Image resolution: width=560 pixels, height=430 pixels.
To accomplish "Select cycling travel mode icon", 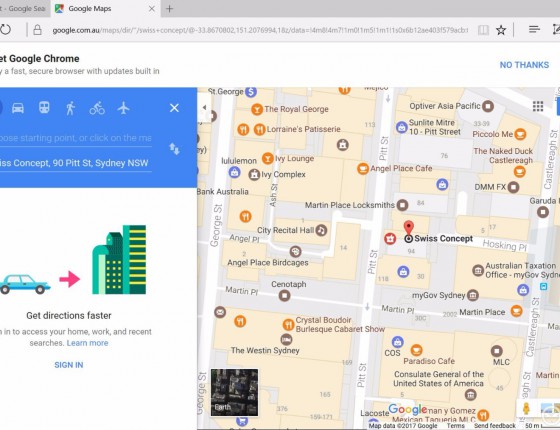I will click(x=97, y=108).
